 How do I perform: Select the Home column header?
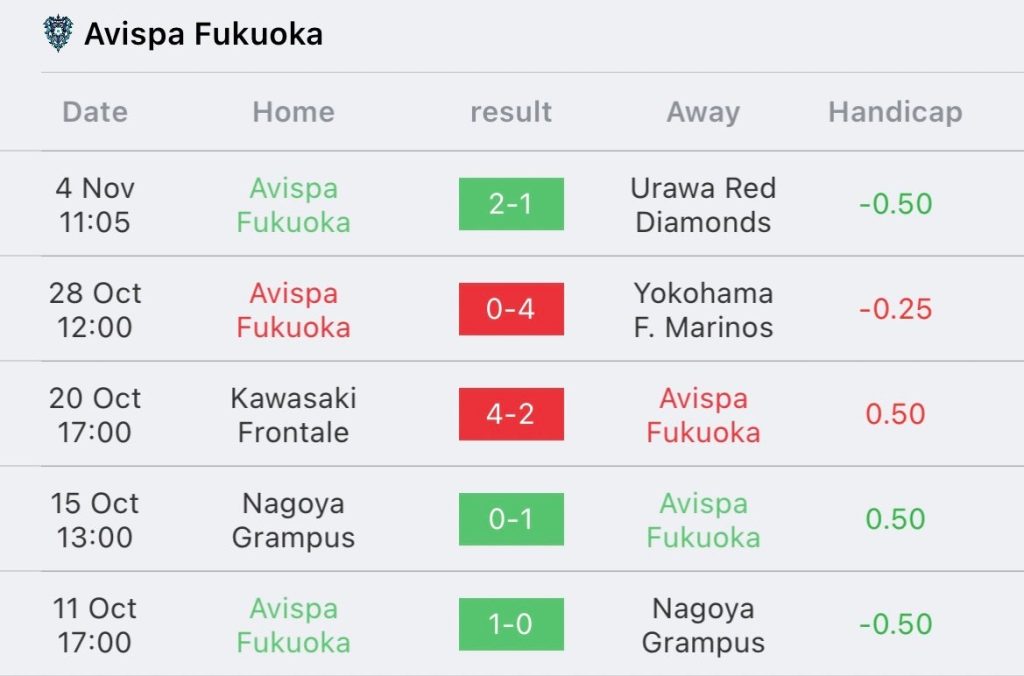[293, 112]
